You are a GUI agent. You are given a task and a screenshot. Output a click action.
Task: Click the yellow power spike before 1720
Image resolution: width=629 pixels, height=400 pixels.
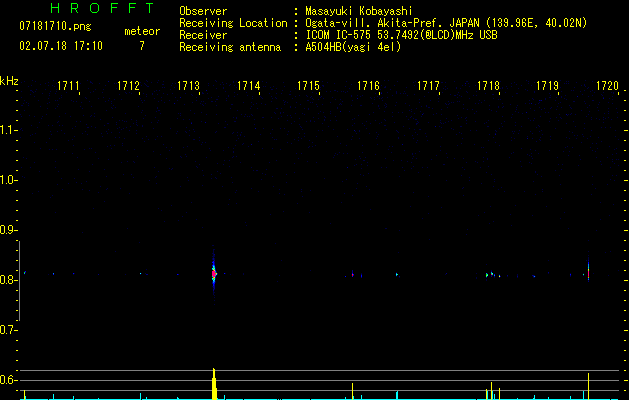(x=588, y=386)
